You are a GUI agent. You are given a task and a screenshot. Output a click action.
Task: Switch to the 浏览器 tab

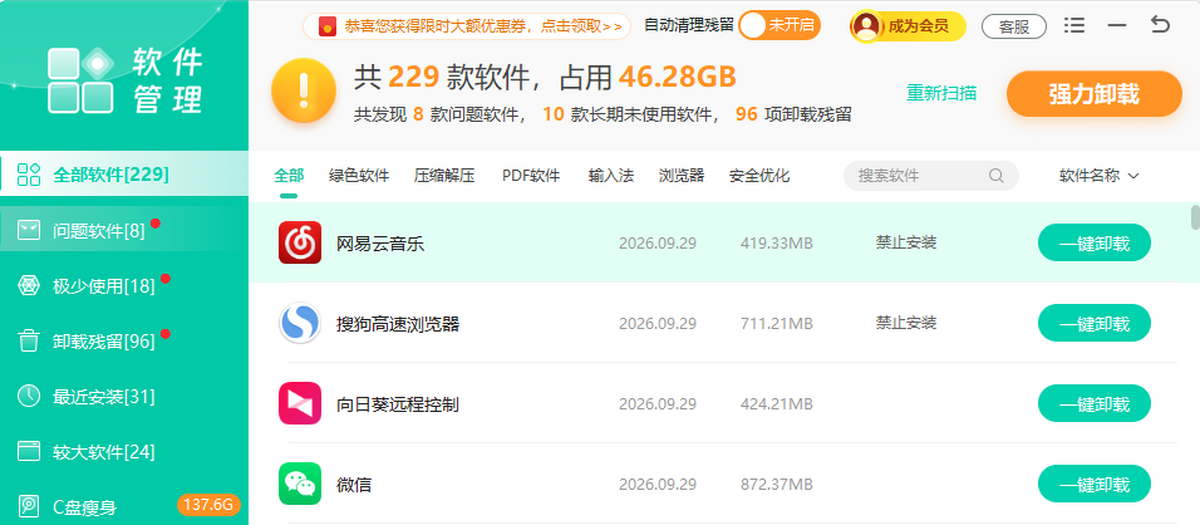pyautogui.click(x=681, y=176)
